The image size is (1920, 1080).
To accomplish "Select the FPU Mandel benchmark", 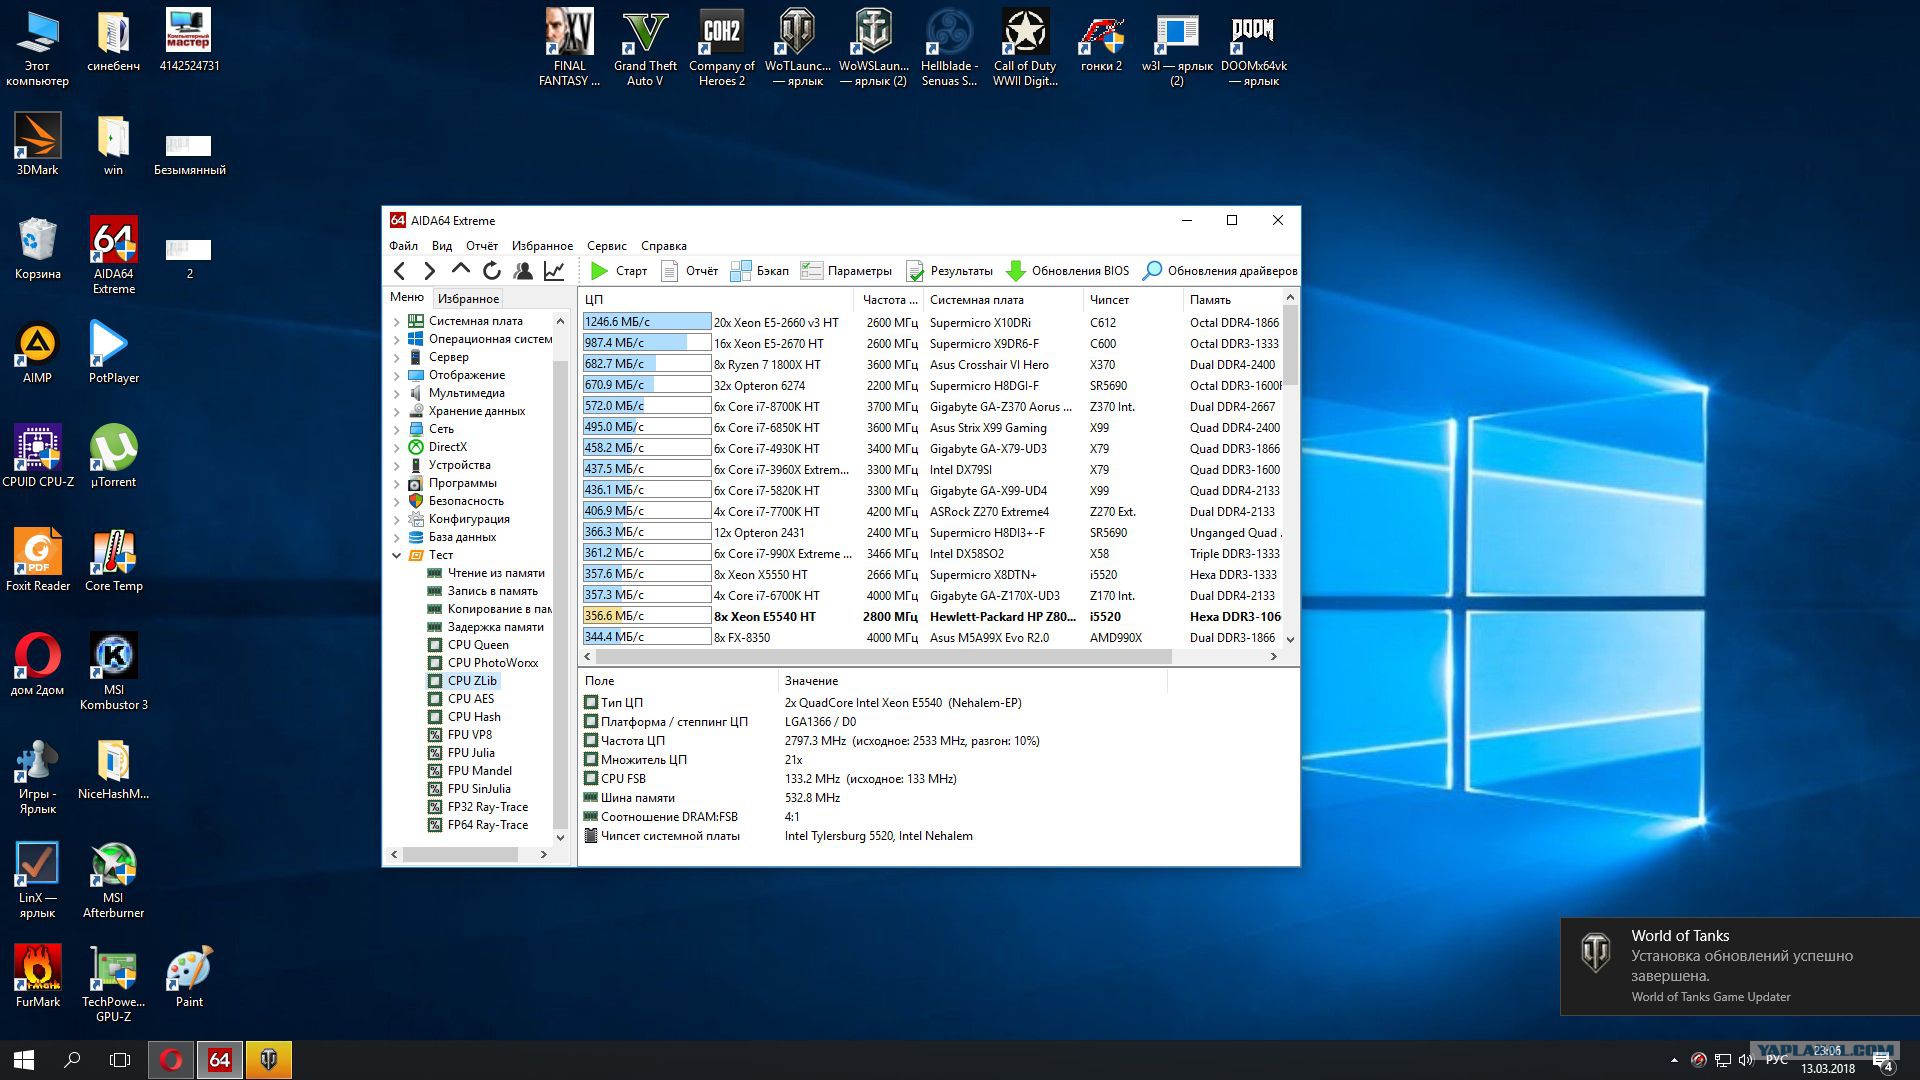I will pyautogui.click(x=479, y=771).
